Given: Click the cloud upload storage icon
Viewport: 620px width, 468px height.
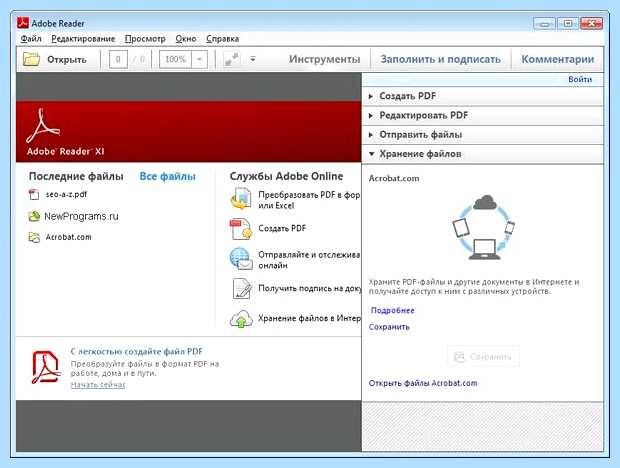Looking at the screenshot, I should (x=241, y=319).
